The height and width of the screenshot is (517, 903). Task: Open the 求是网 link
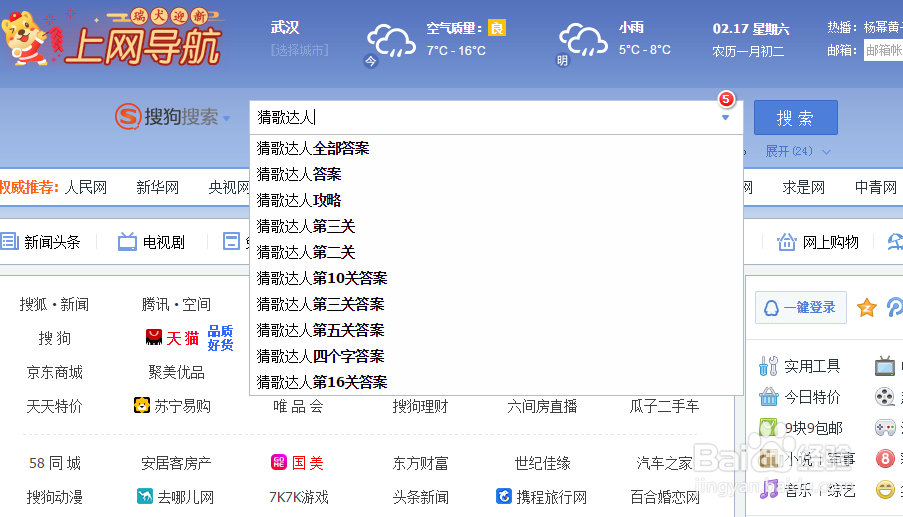click(x=803, y=187)
